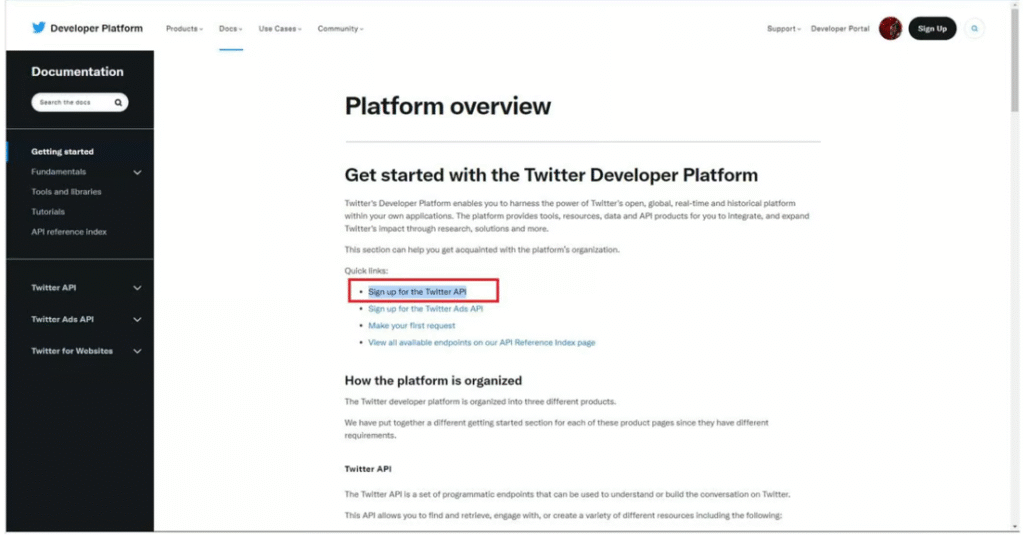The height and width of the screenshot is (535, 1024).
Task: Click the magnifier icon in the docs search box
Action: (x=118, y=103)
